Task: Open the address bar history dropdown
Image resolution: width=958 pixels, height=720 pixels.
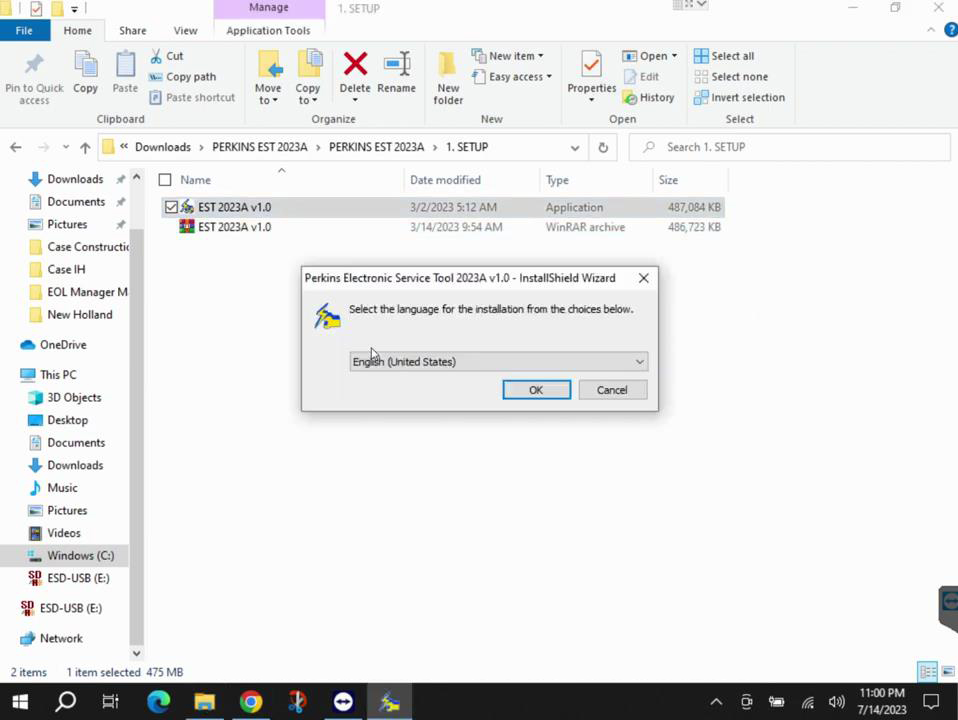Action: pos(575,147)
